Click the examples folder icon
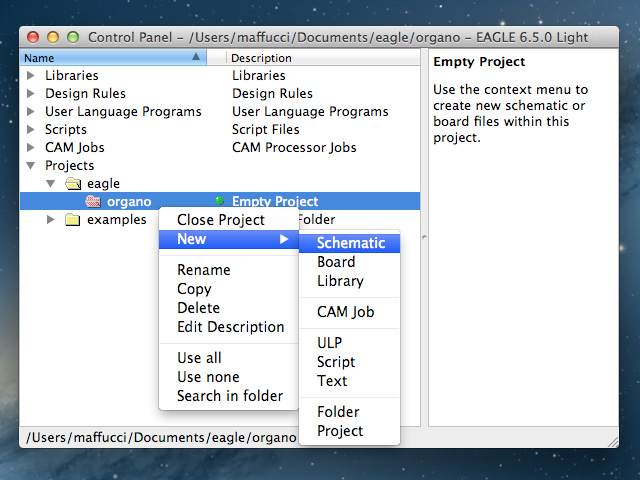The width and height of the screenshot is (640, 480). [x=72, y=220]
